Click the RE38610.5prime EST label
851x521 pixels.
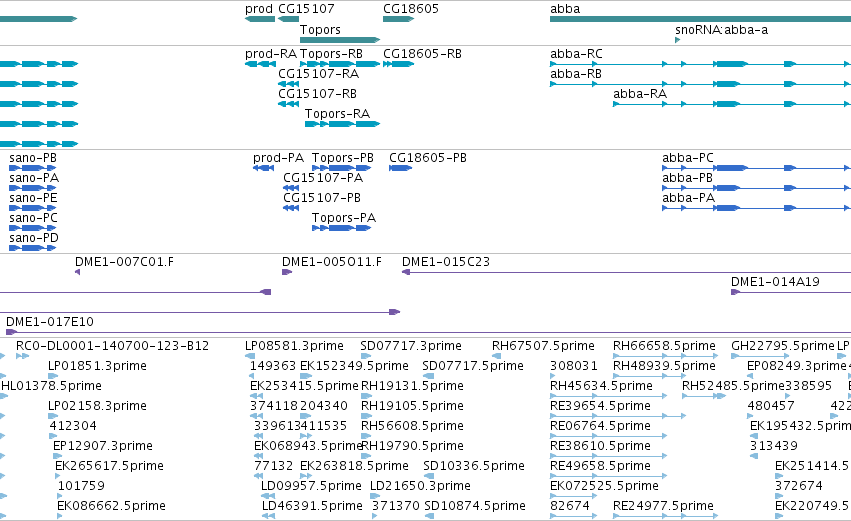pyautogui.click(x=600, y=447)
